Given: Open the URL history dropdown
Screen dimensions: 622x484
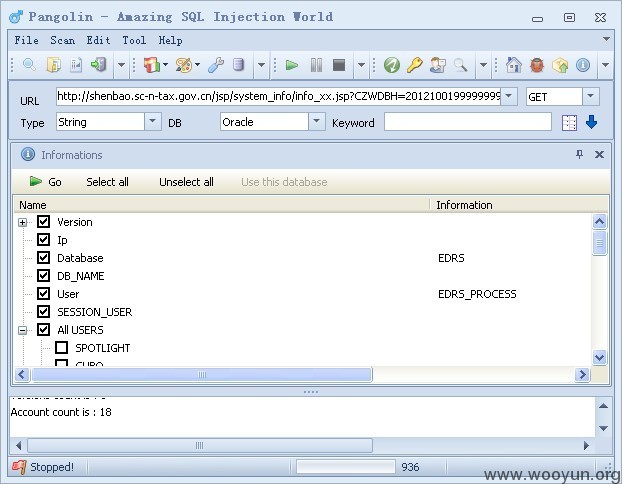Looking at the screenshot, I should pyautogui.click(x=509, y=96).
